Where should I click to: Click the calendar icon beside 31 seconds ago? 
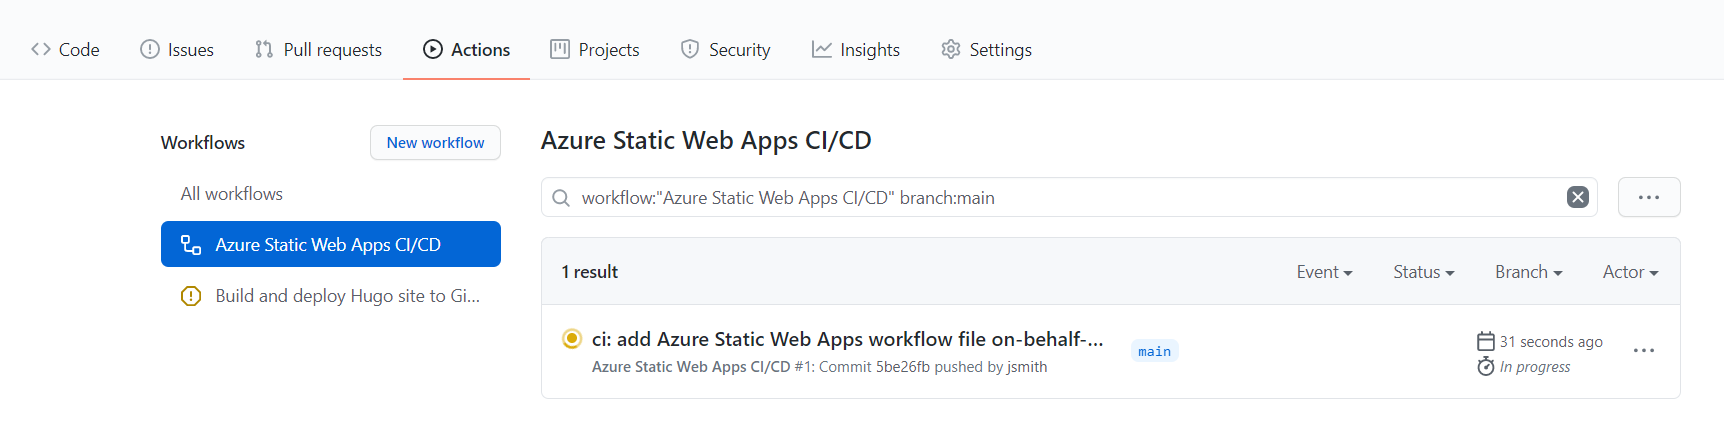[x=1486, y=342]
